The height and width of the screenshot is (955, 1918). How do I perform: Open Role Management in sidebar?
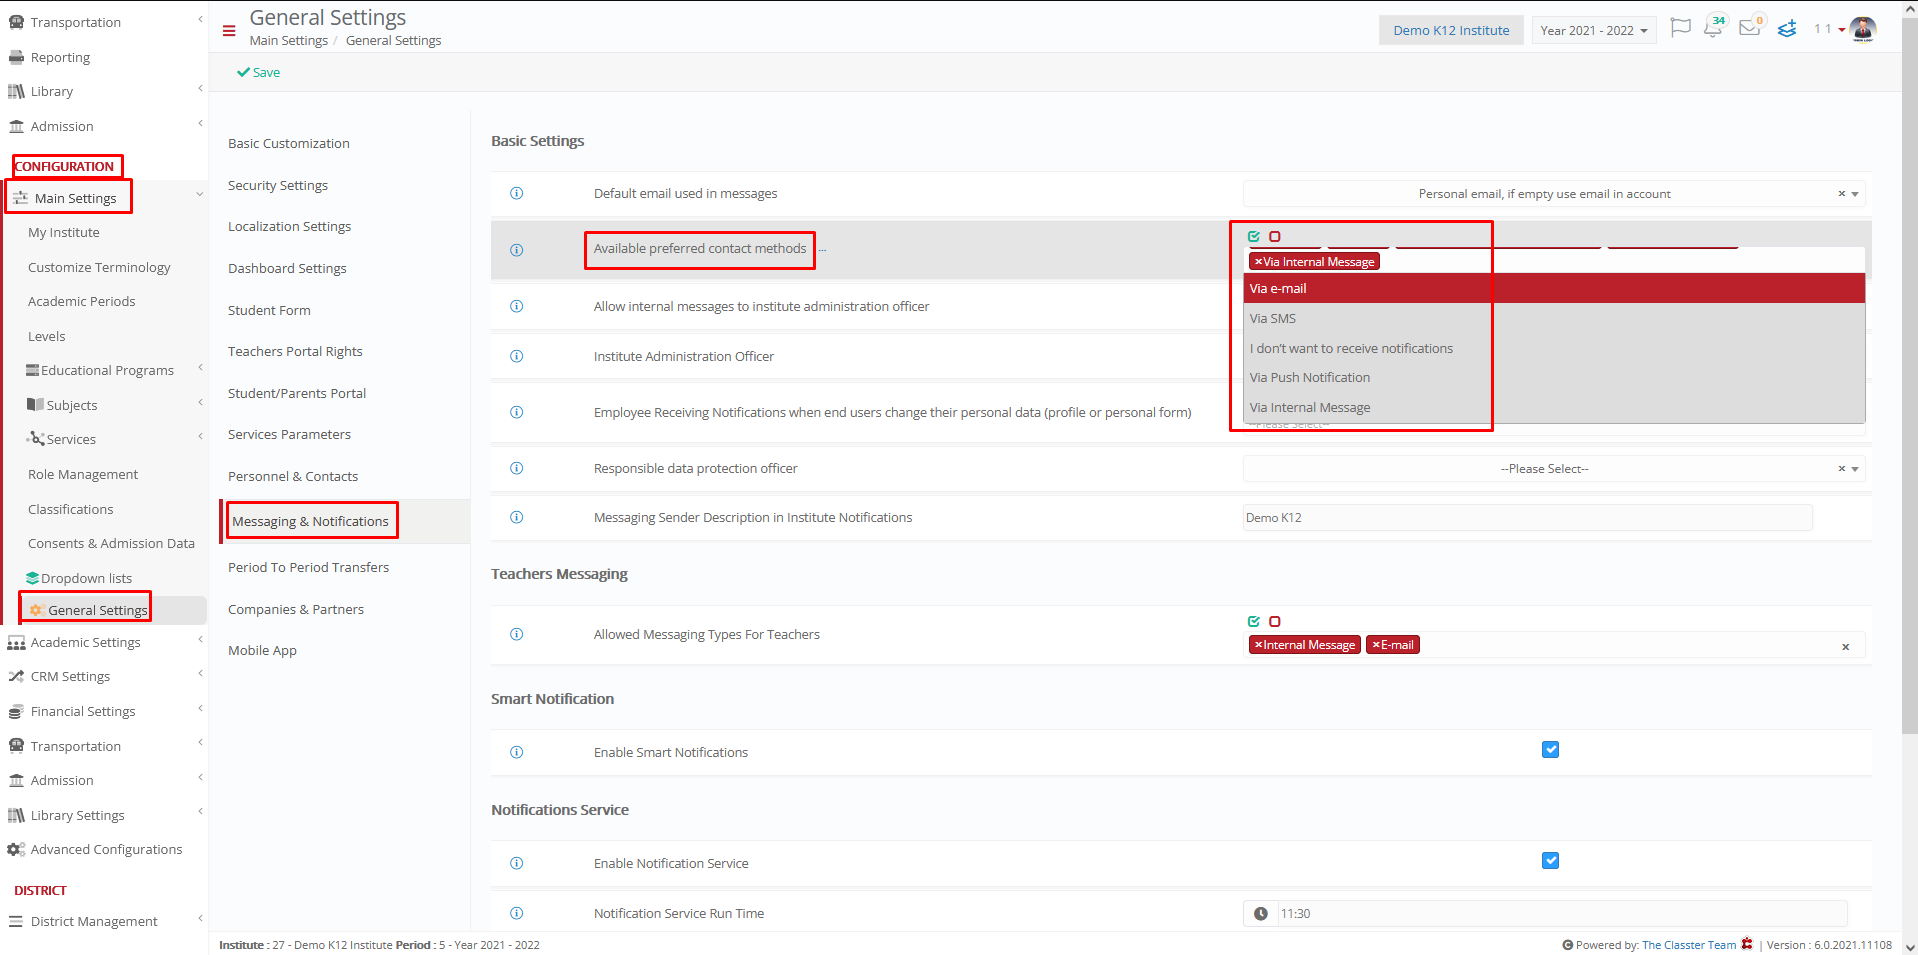(83, 474)
